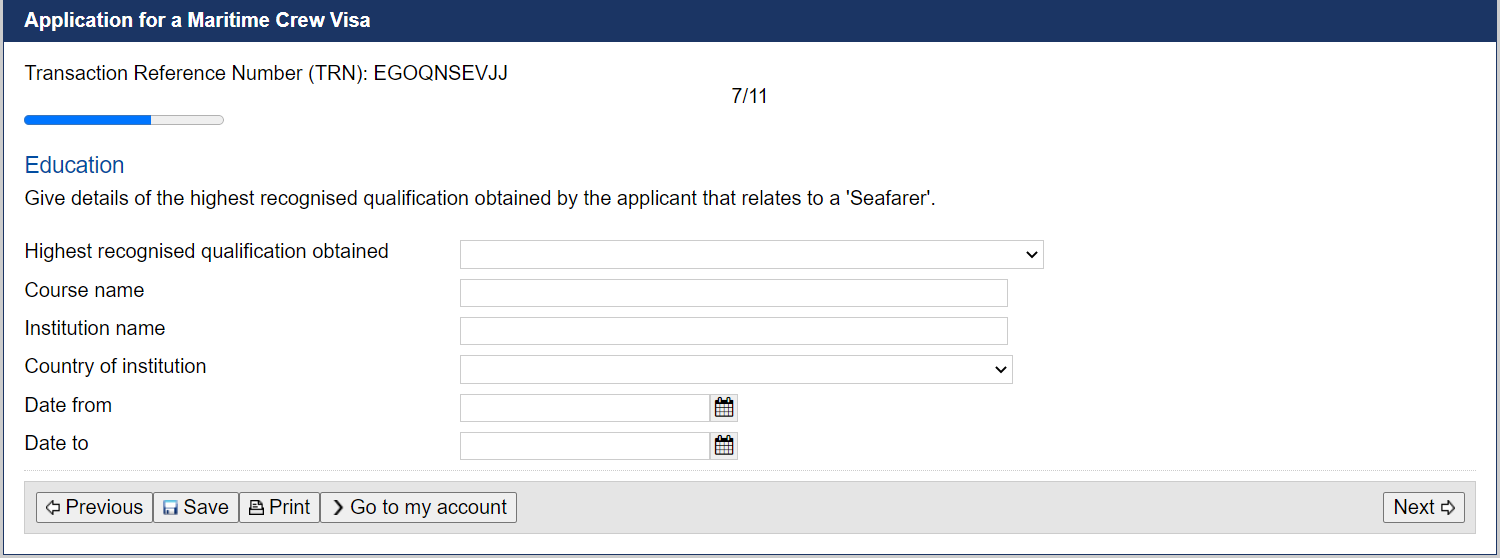Expand the Highest recognised qualification dropdown
This screenshot has height=558, width=1500.
(751, 255)
